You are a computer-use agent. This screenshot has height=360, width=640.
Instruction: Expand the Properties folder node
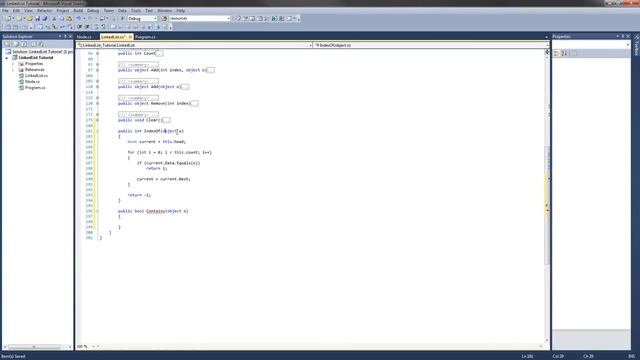13,64
